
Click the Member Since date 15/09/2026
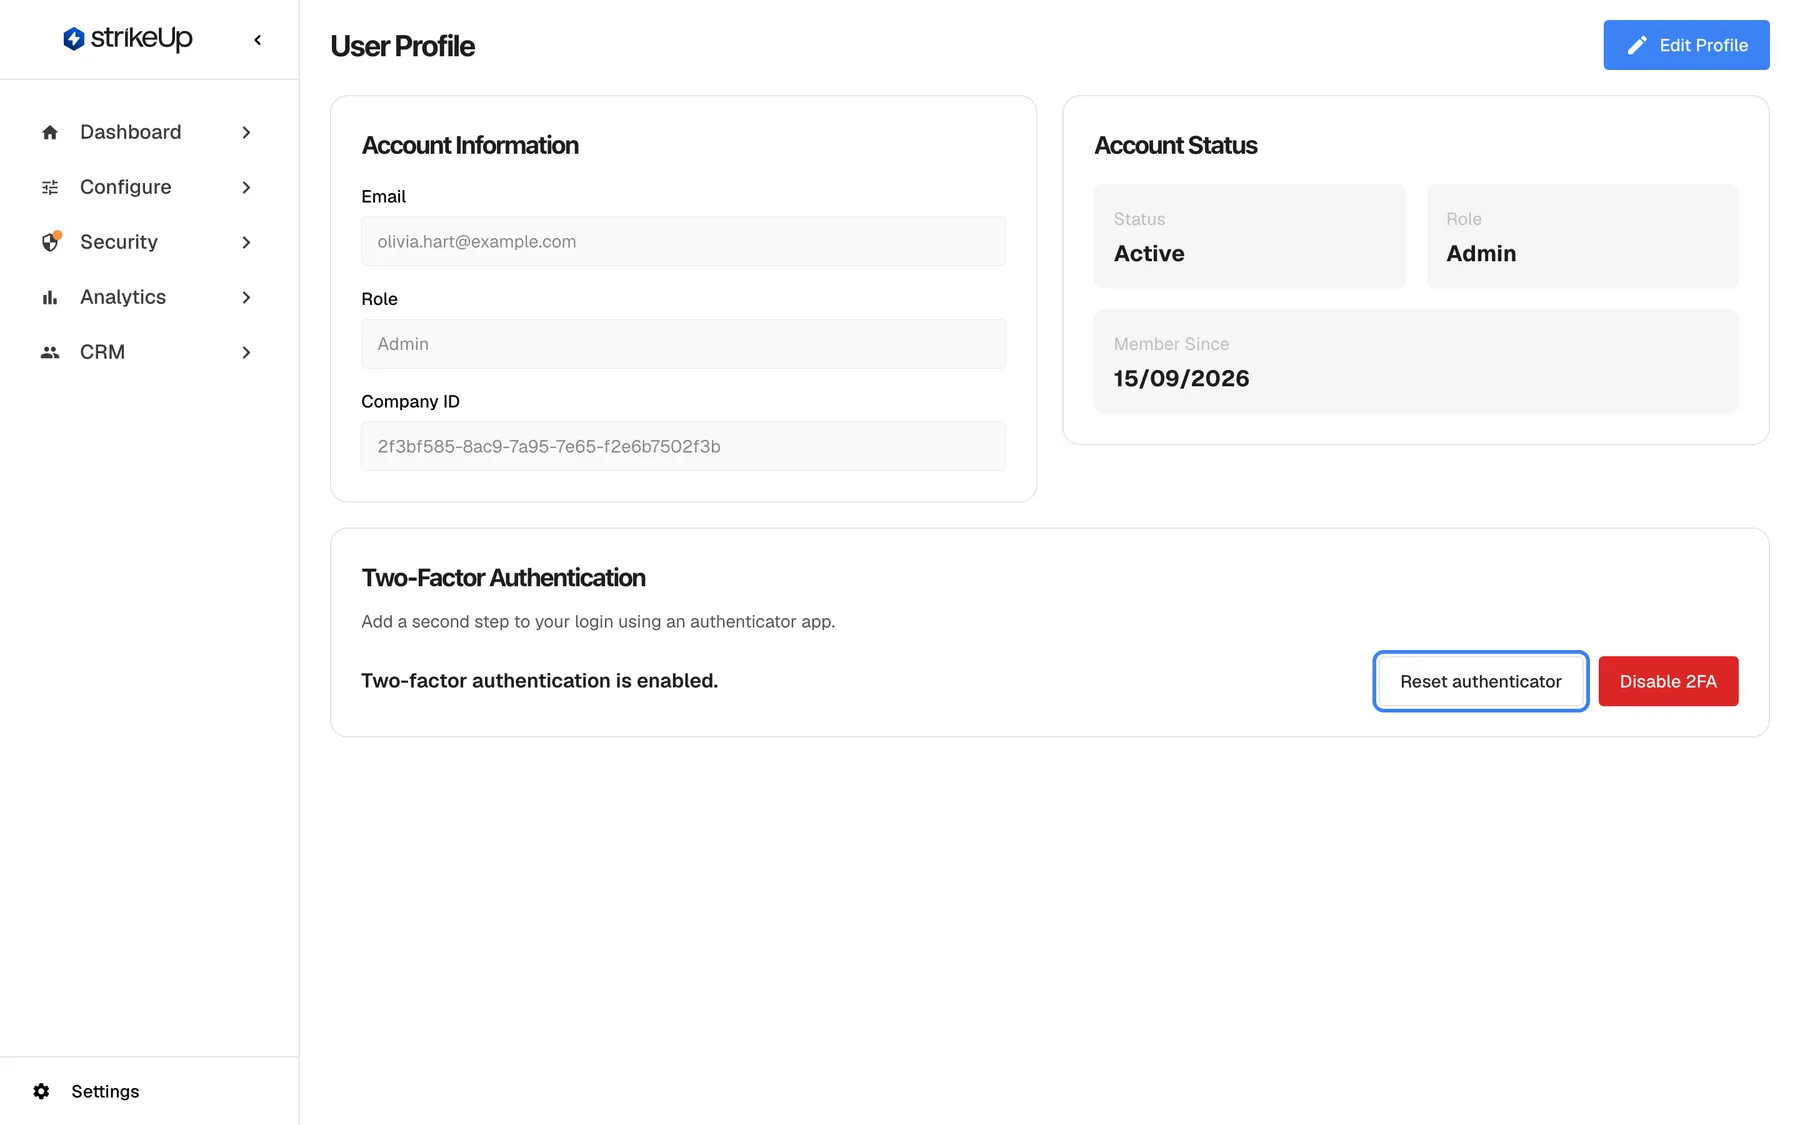coord(1181,378)
